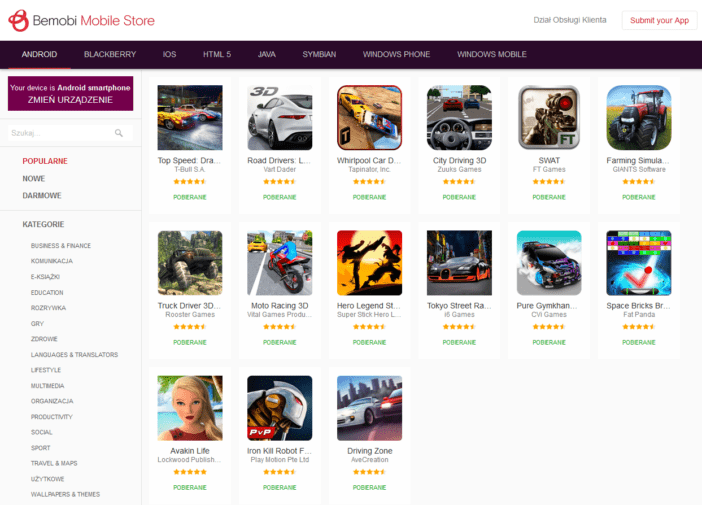Image resolution: width=702 pixels, height=505 pixels.
Task: Open the Top Speed: Drag racing app icon
Action: tap(190, 118)
